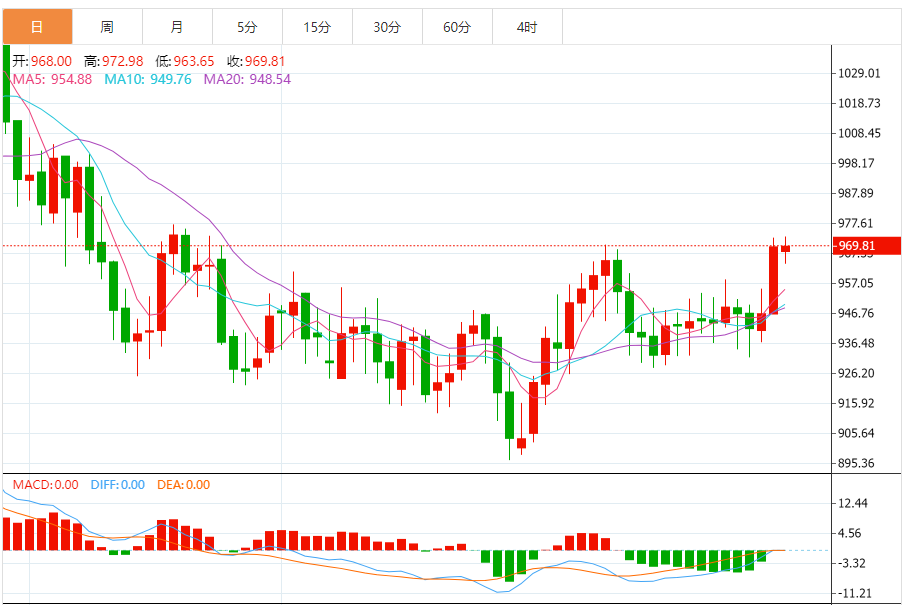
Task: Open the 15分 chart tab
Action: 317,27
